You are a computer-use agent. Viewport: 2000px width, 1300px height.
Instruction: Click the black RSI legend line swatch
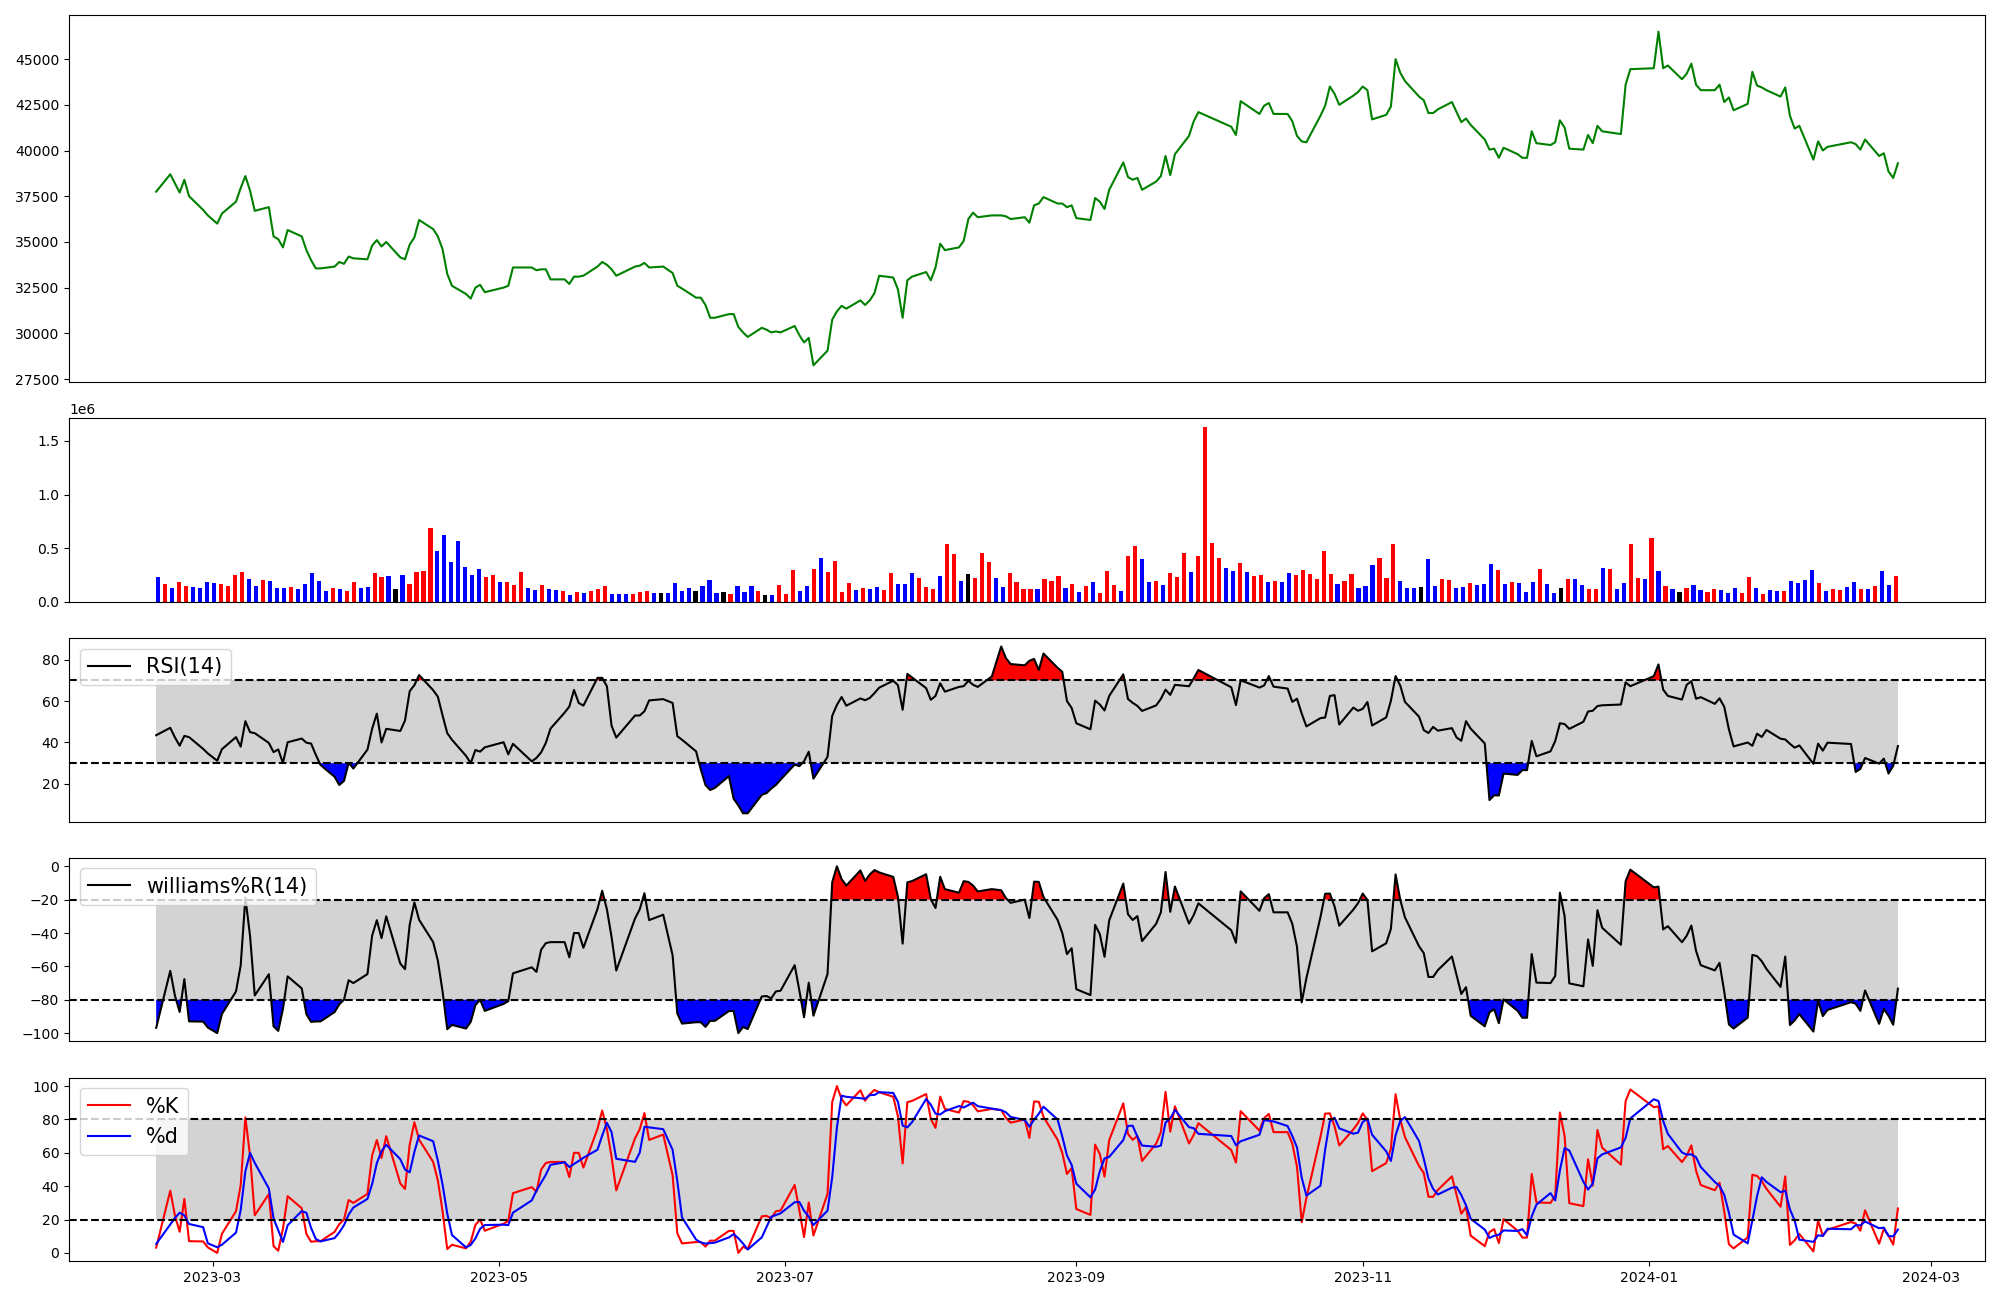[x=109, y=666]
